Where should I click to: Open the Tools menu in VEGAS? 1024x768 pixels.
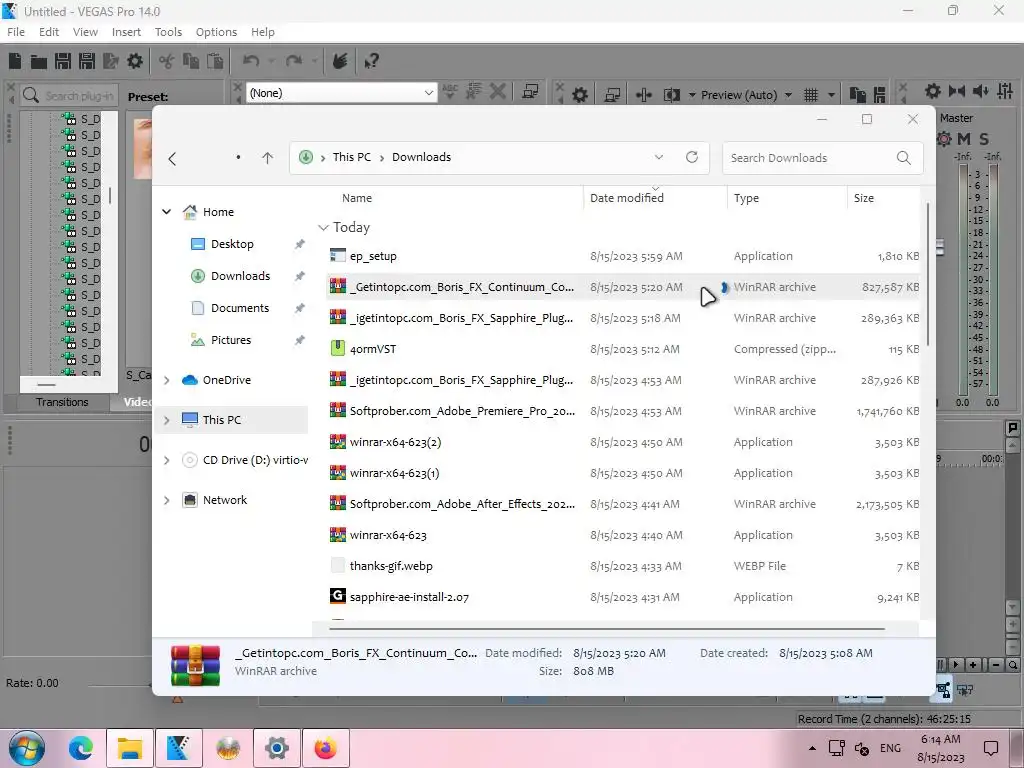(168, 32)
